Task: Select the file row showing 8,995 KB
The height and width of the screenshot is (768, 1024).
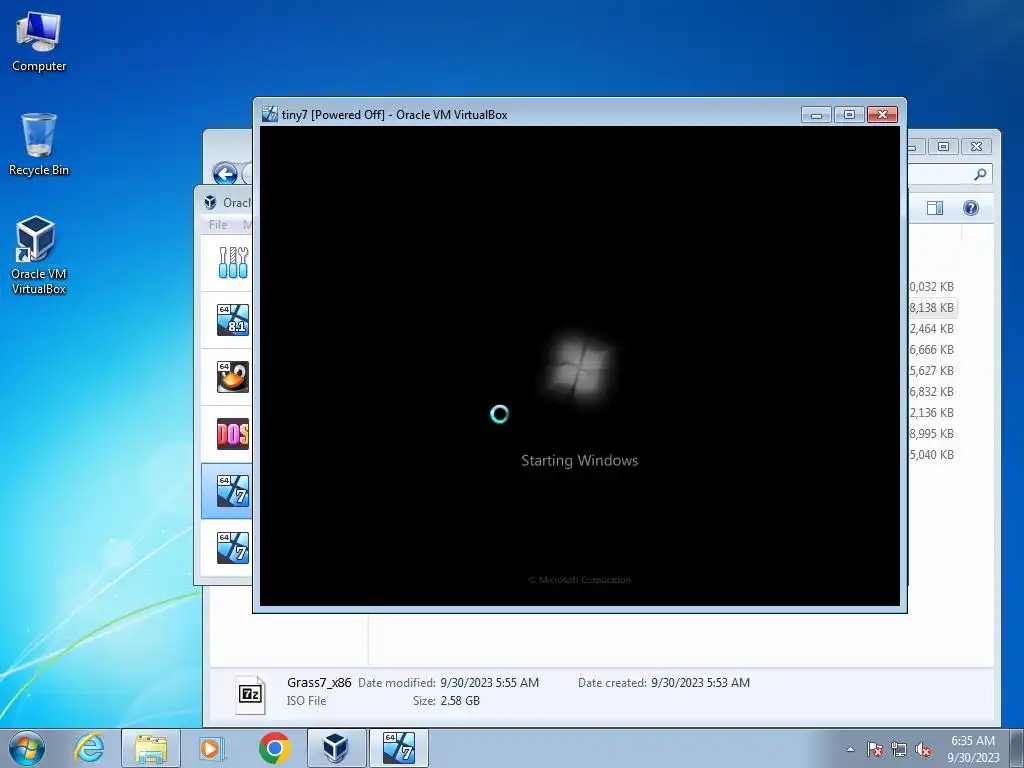Action: (x=931, y=434)
